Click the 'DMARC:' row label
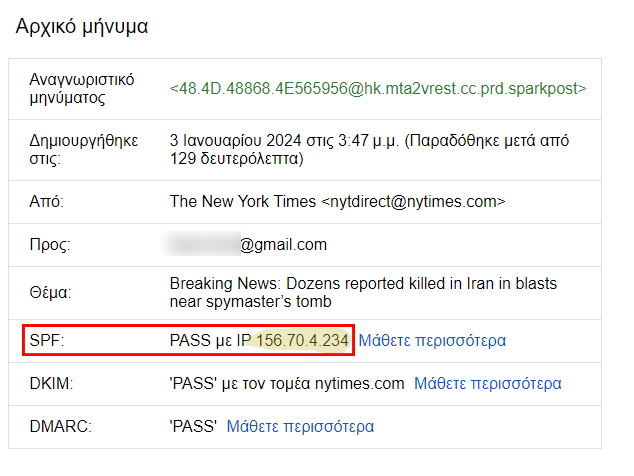The image size is (634, 476). tap(61, 426)
